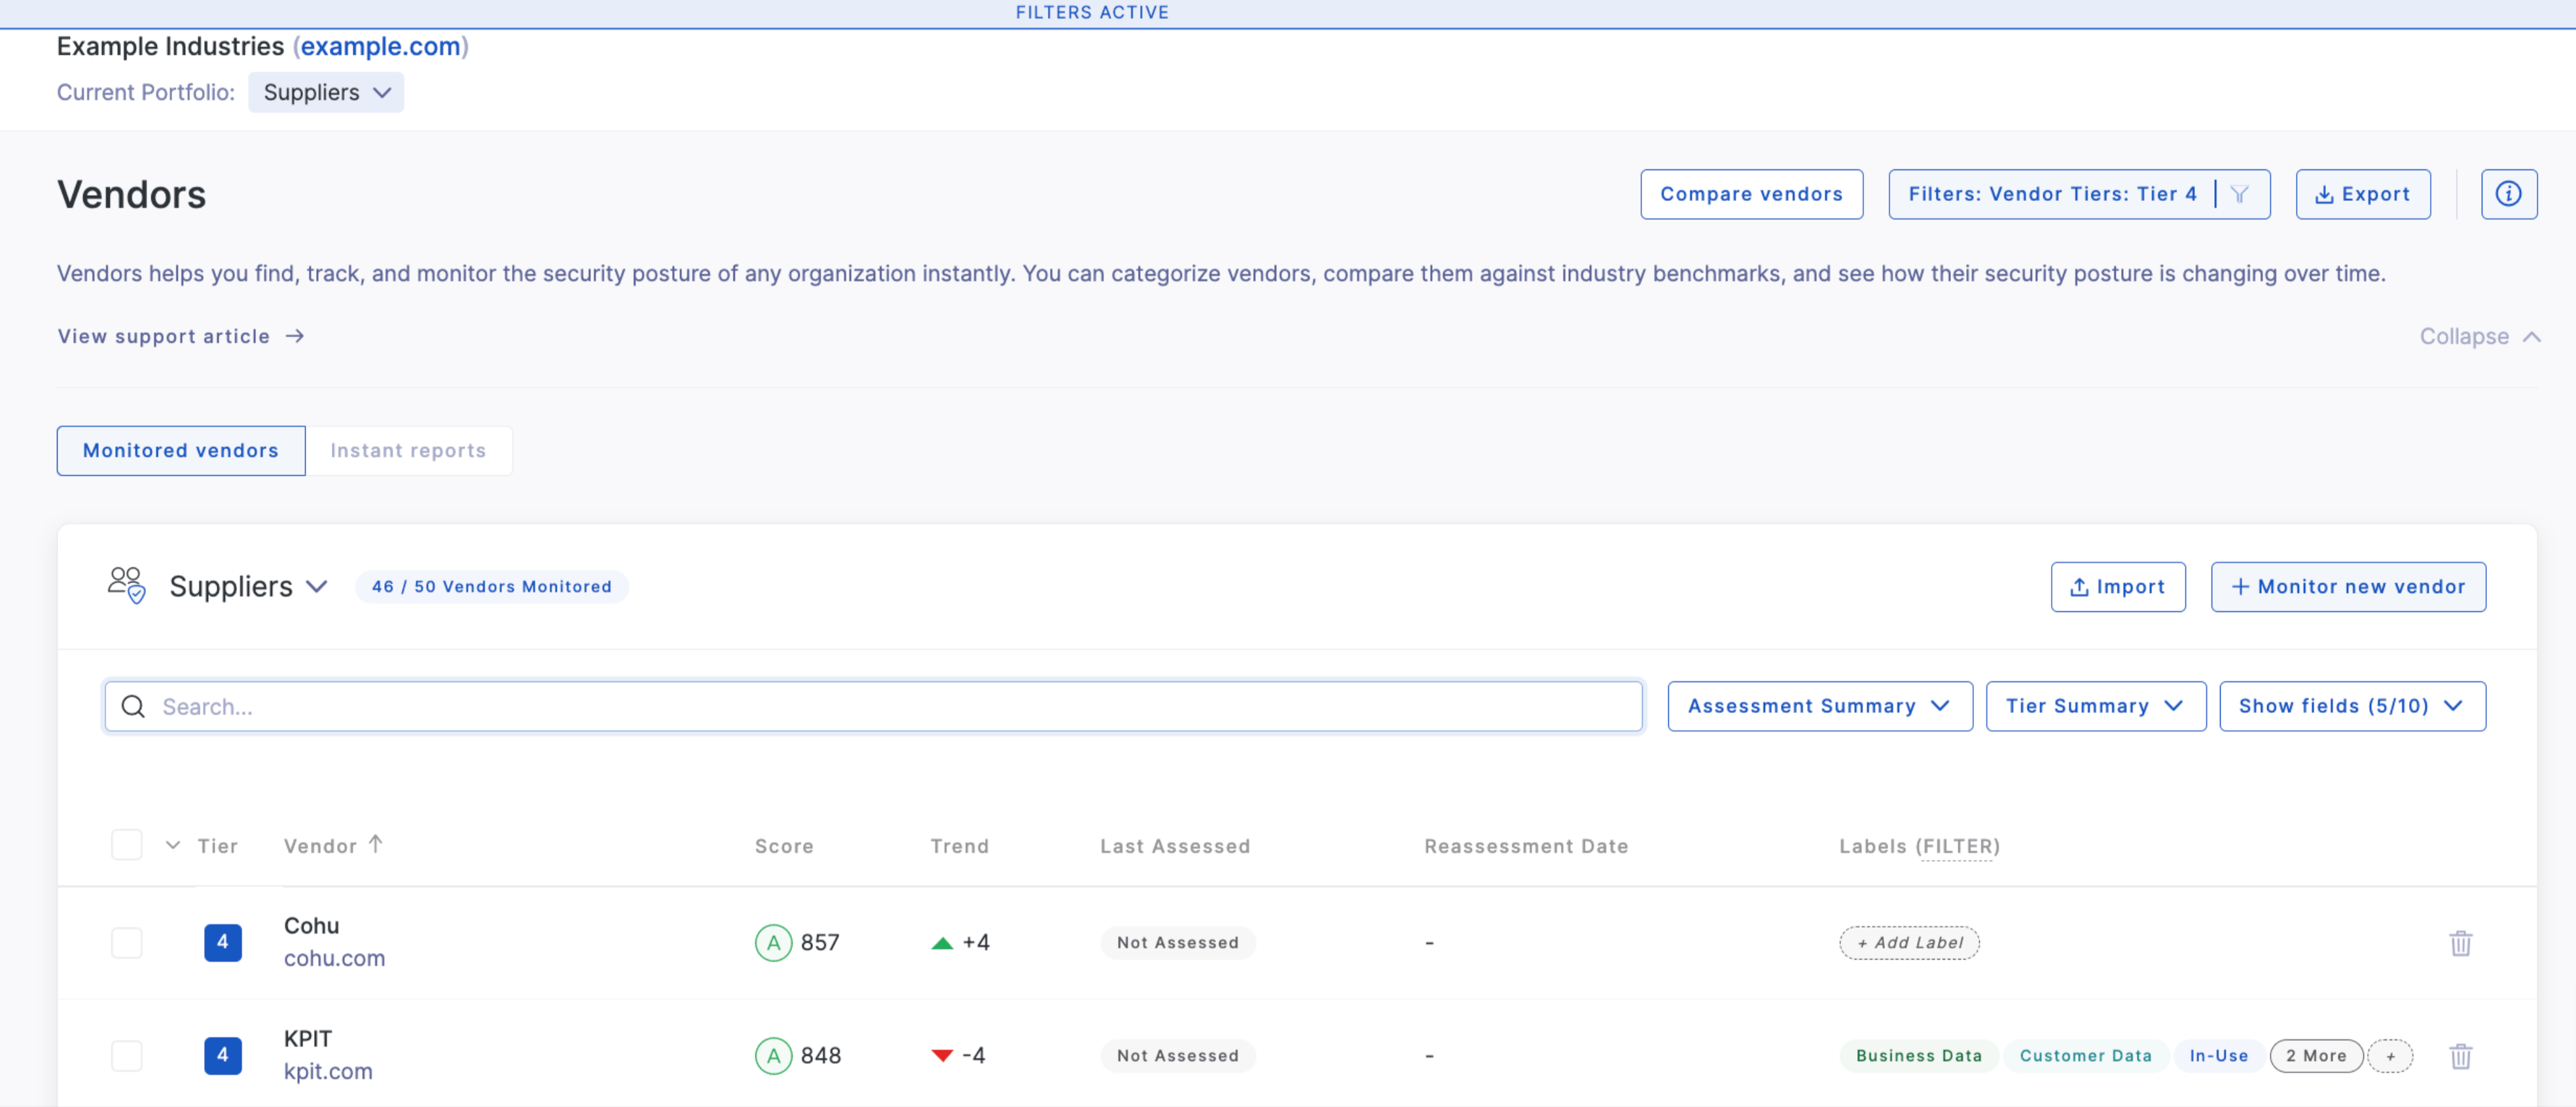Click the Import button
Screen dimensions: 2576x1107
[x=2117, y=587]
